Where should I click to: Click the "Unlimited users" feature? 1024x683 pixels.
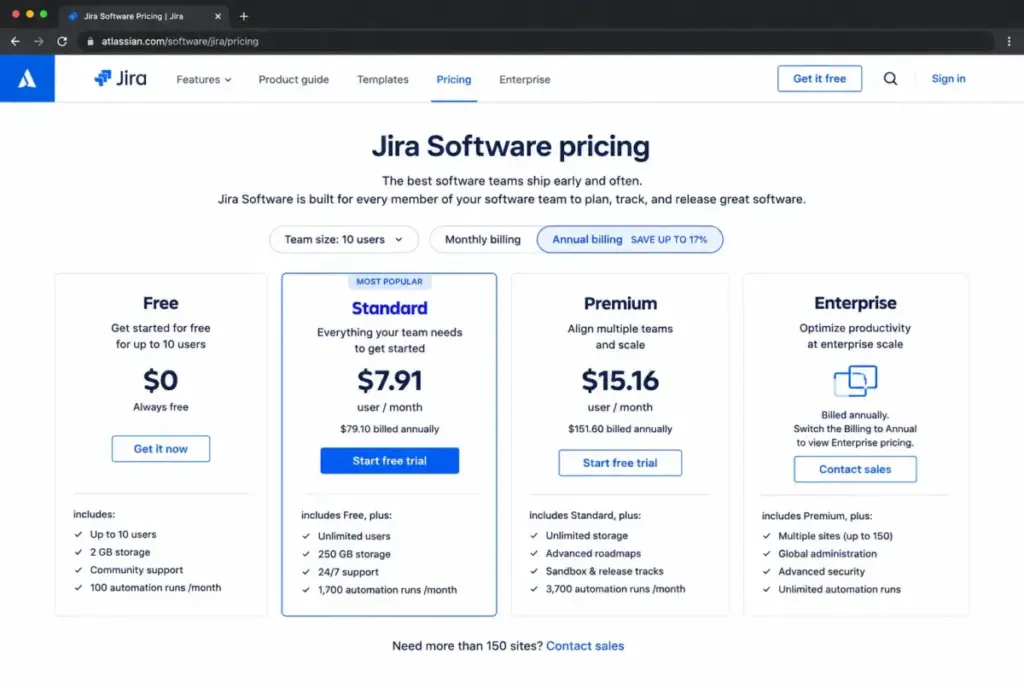354,536
